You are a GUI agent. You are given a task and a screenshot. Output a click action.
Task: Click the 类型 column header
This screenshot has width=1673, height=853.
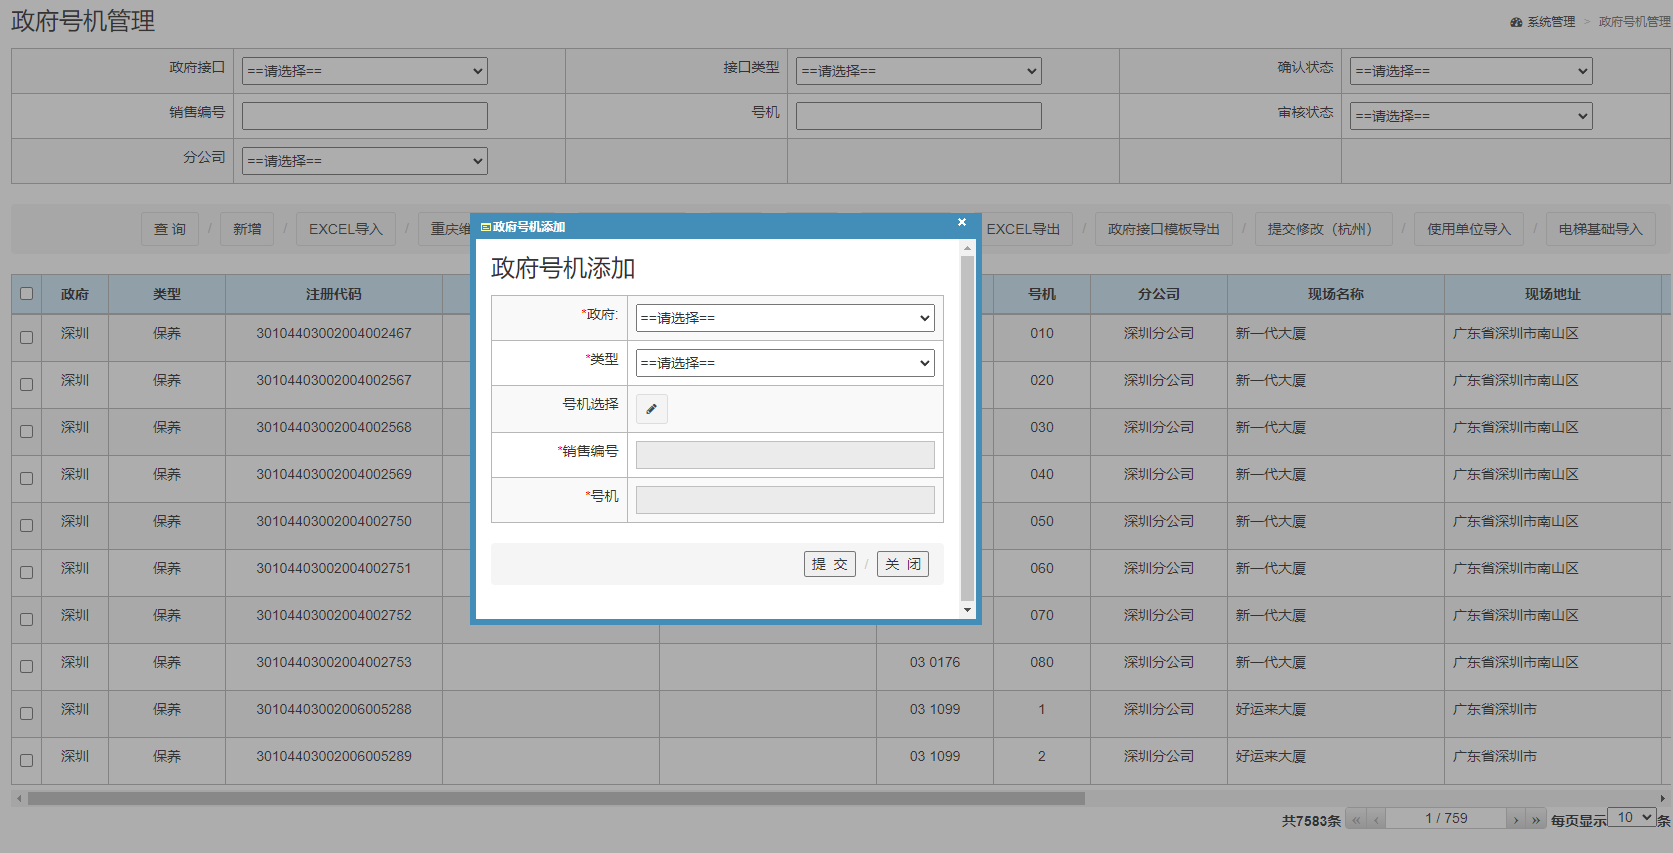click(x=167, y=295)
